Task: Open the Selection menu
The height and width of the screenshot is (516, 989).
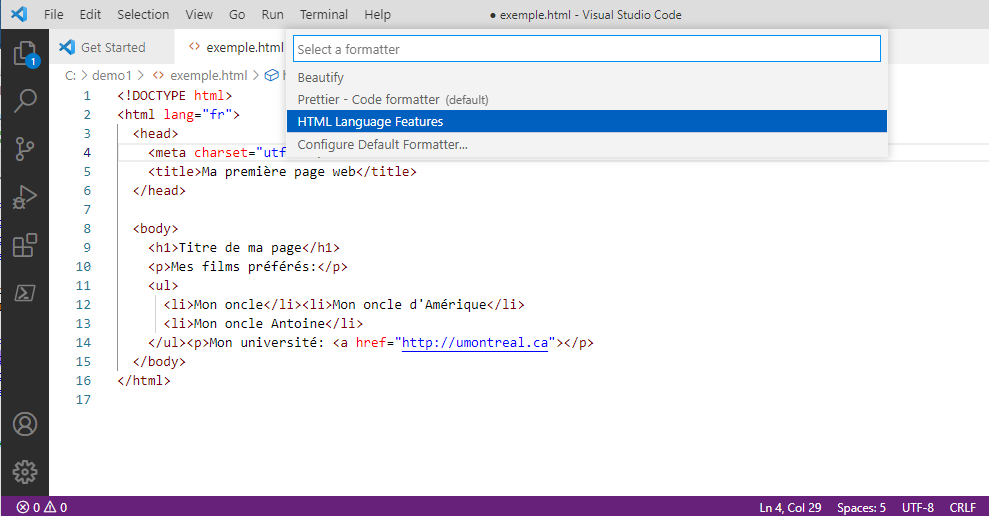Action: pyautogui.click(x=143, y=15)
